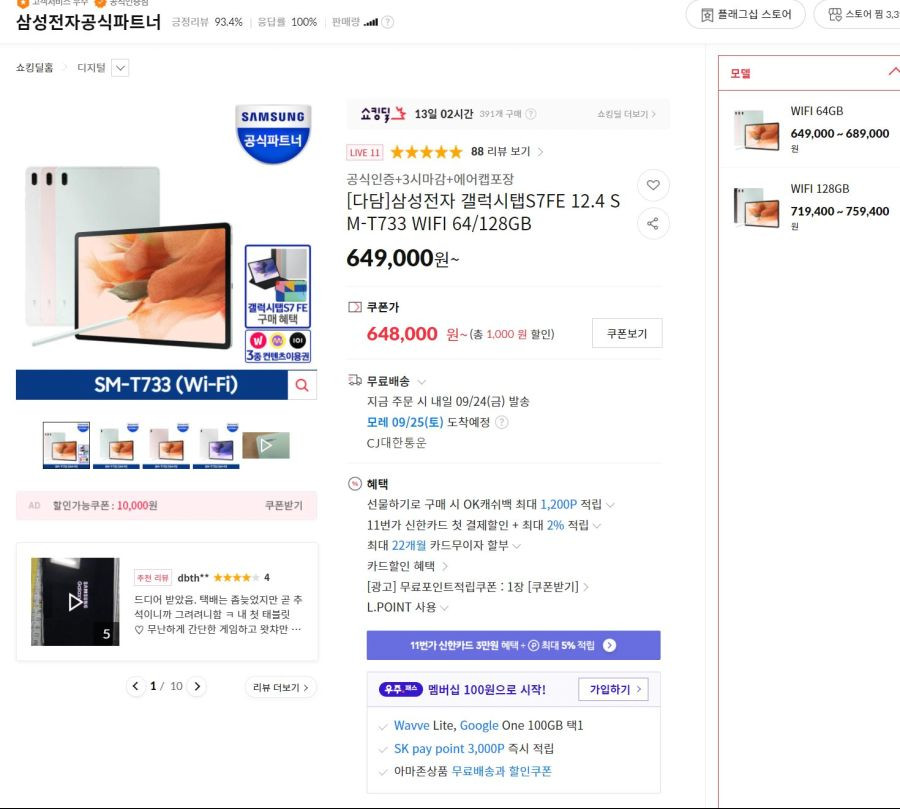900x809 pixels.
Task: Play the review video thumbnail
Action: pos(75,602)
